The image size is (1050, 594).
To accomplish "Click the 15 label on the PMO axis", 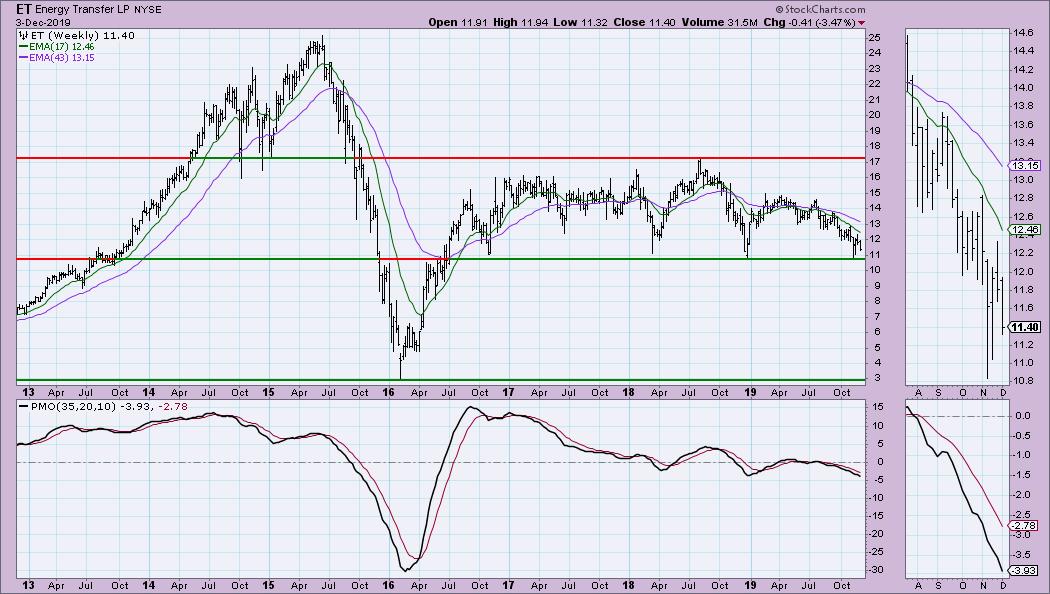I will coord(877,407).
